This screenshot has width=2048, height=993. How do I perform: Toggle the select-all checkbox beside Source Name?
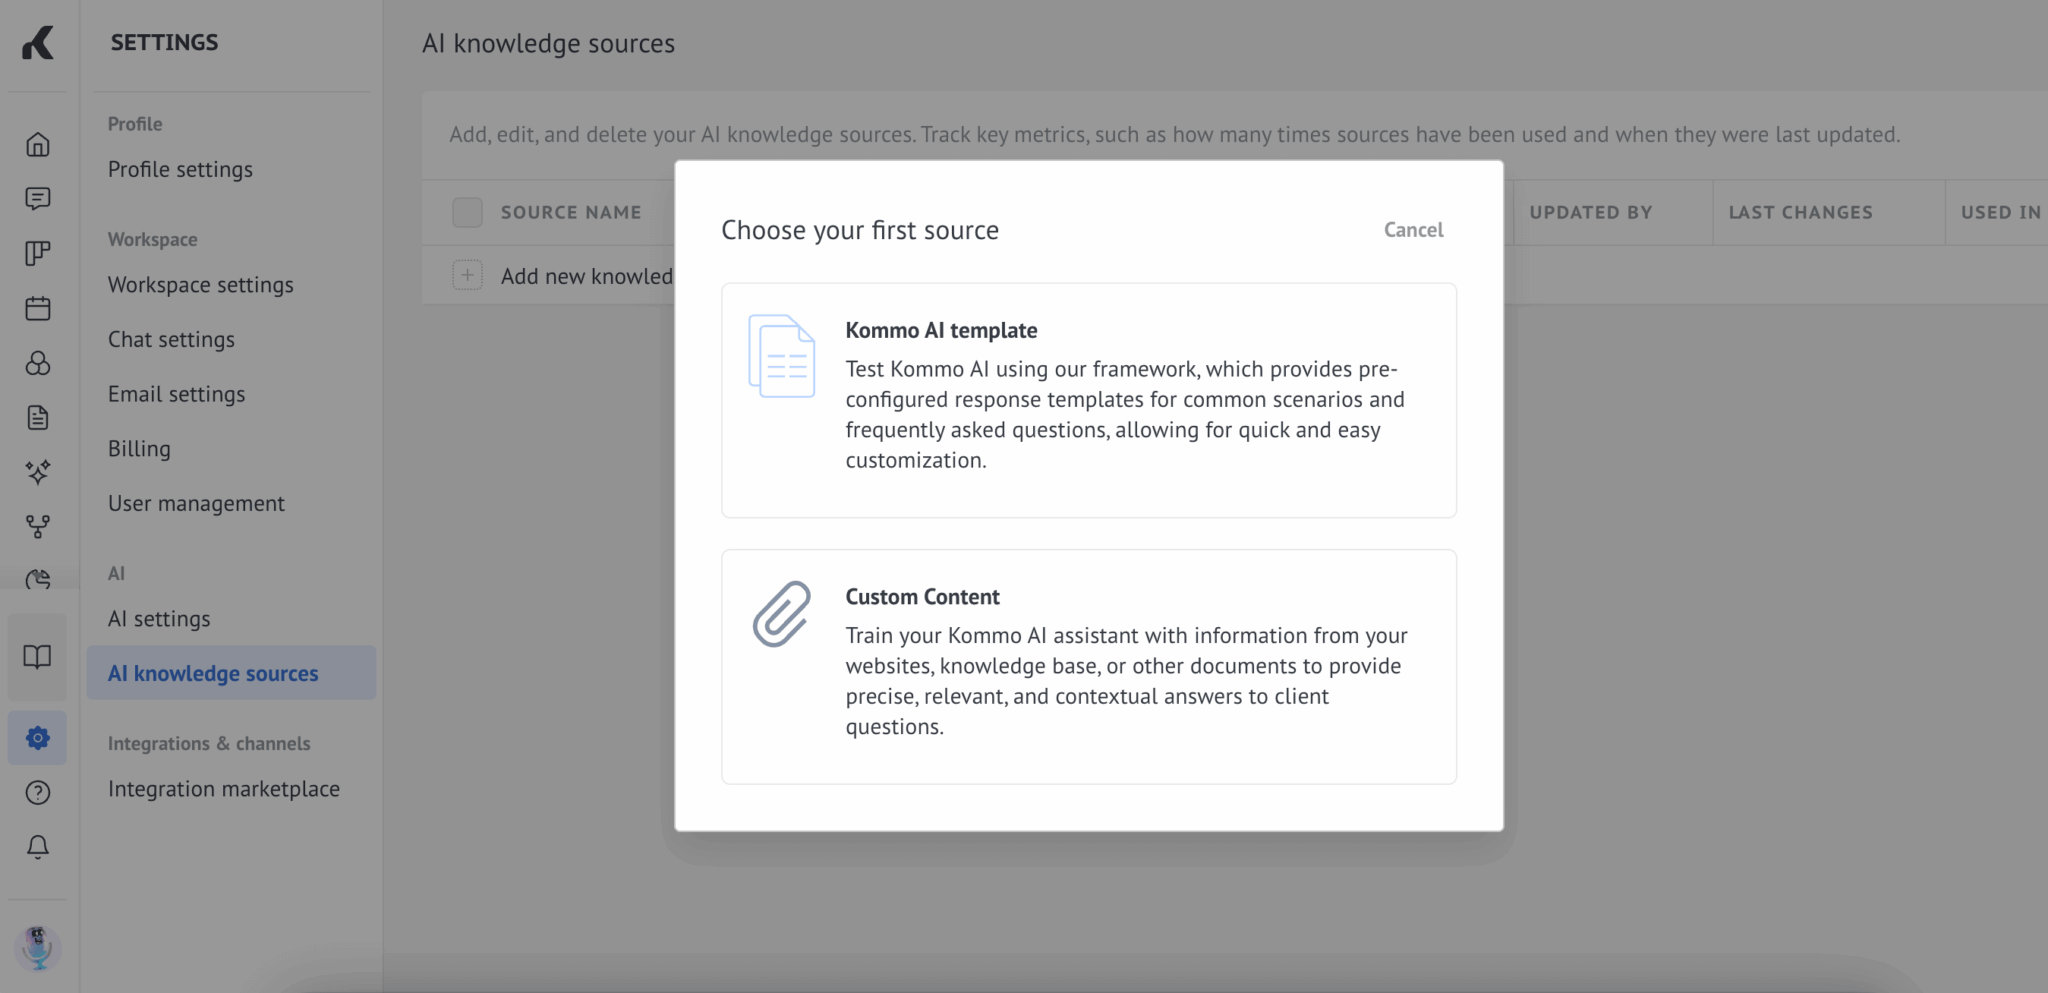467,212
